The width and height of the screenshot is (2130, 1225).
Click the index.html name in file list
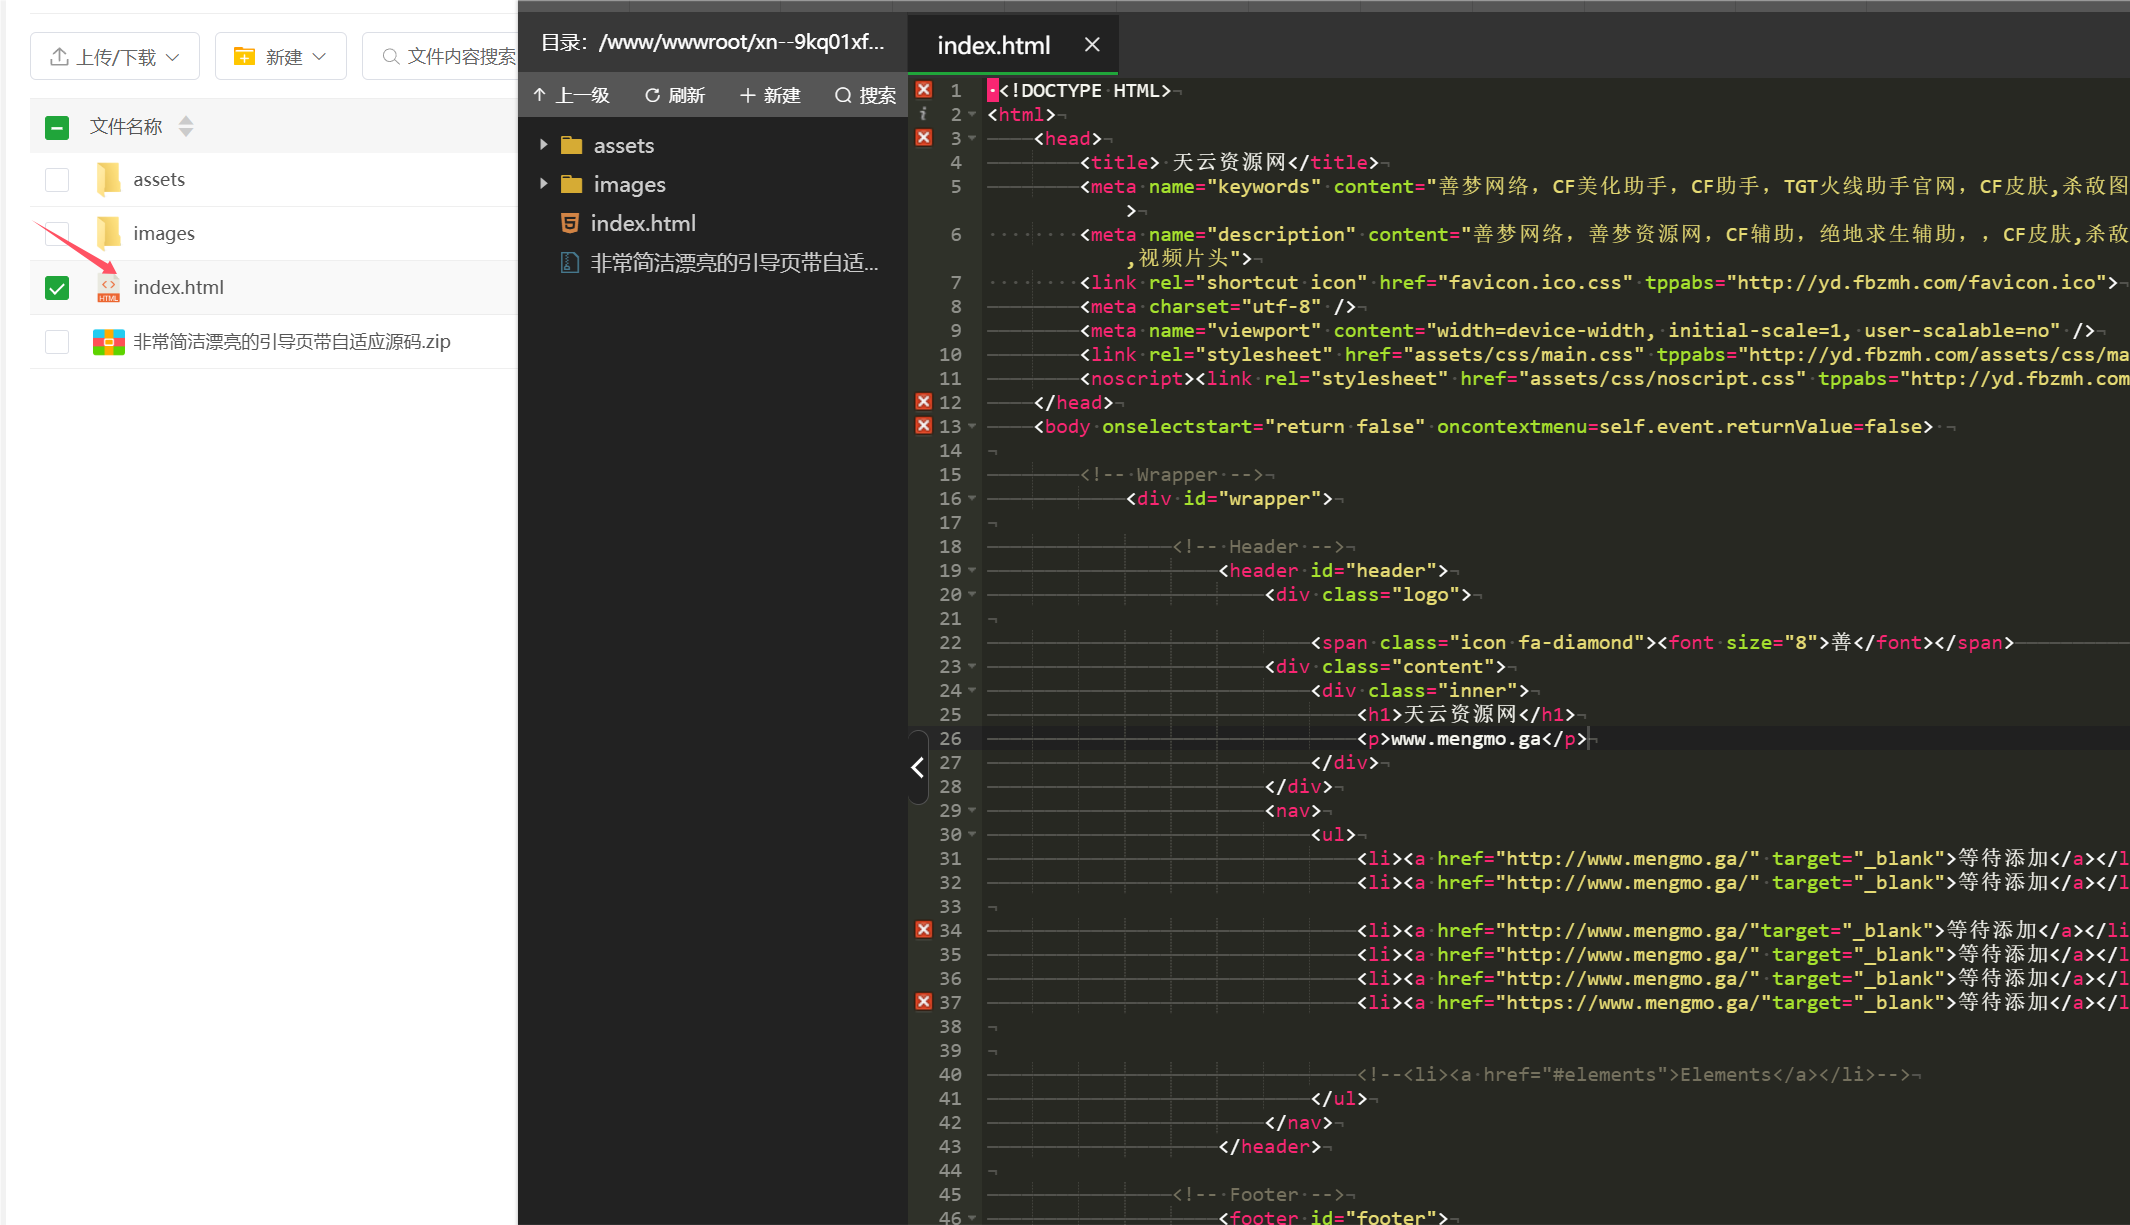coord(178,287)
